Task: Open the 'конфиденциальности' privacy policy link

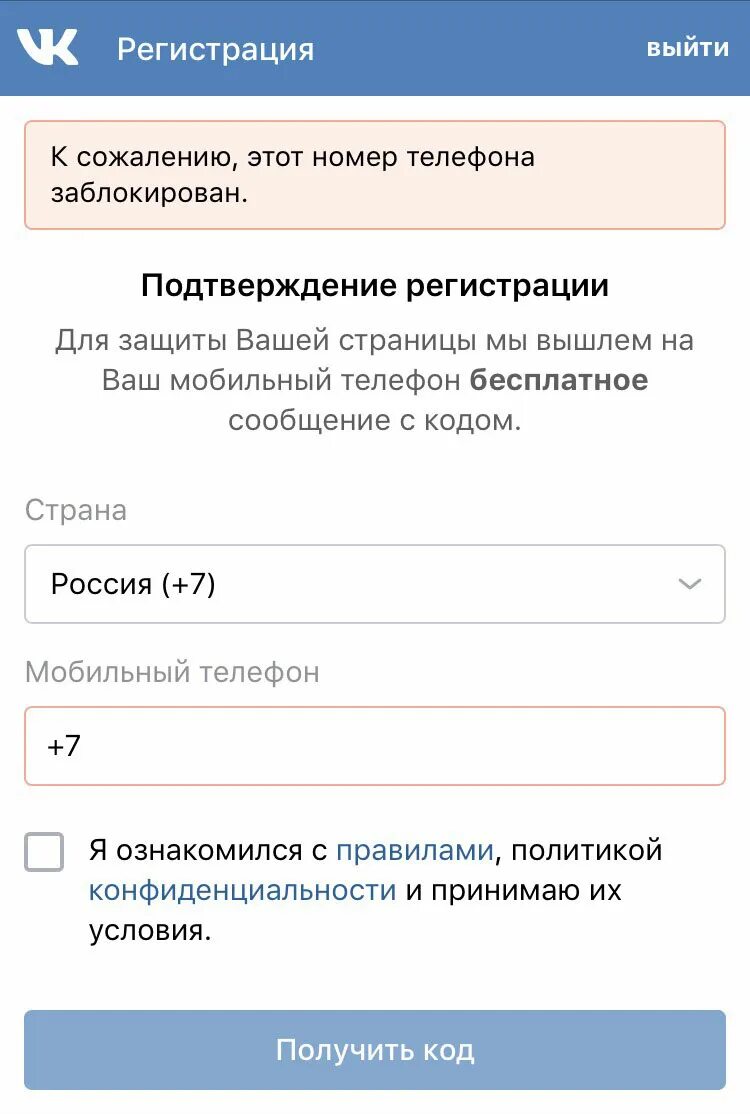Action: (x=243, y=890)
